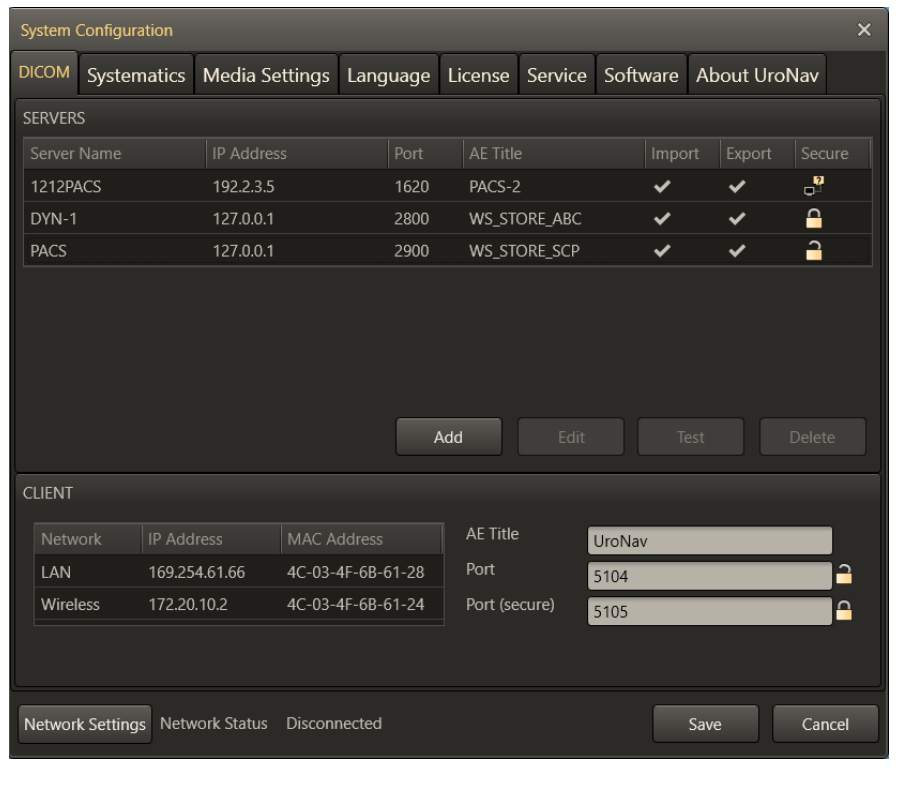Click the Export column header
Image resolution: width=903 pixels, height=786 pixels.
click(757, 153)
